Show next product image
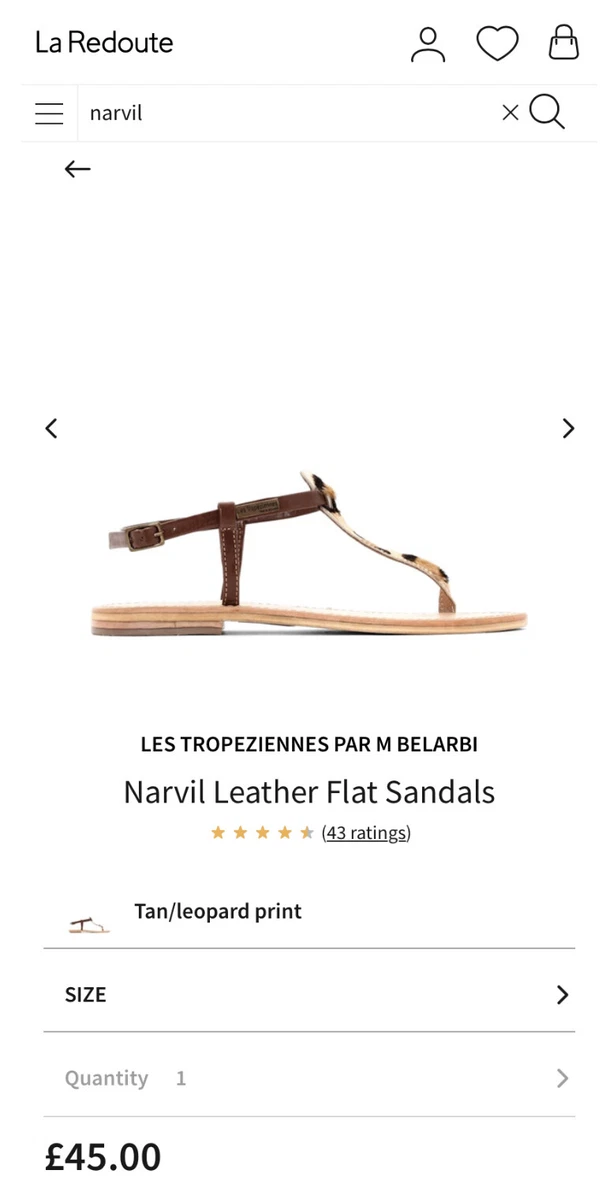 coord(568,428)
